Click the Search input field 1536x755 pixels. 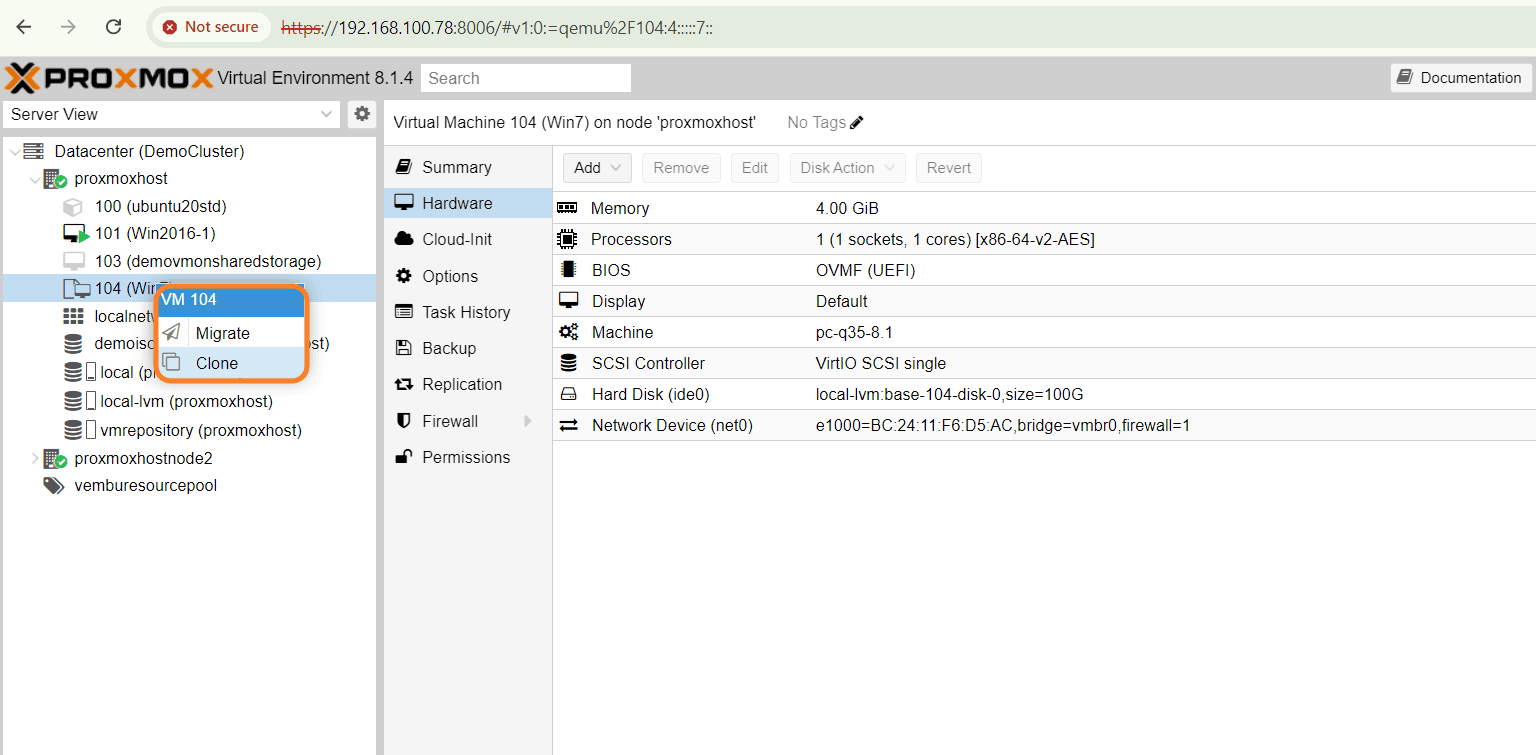[526, 78]
